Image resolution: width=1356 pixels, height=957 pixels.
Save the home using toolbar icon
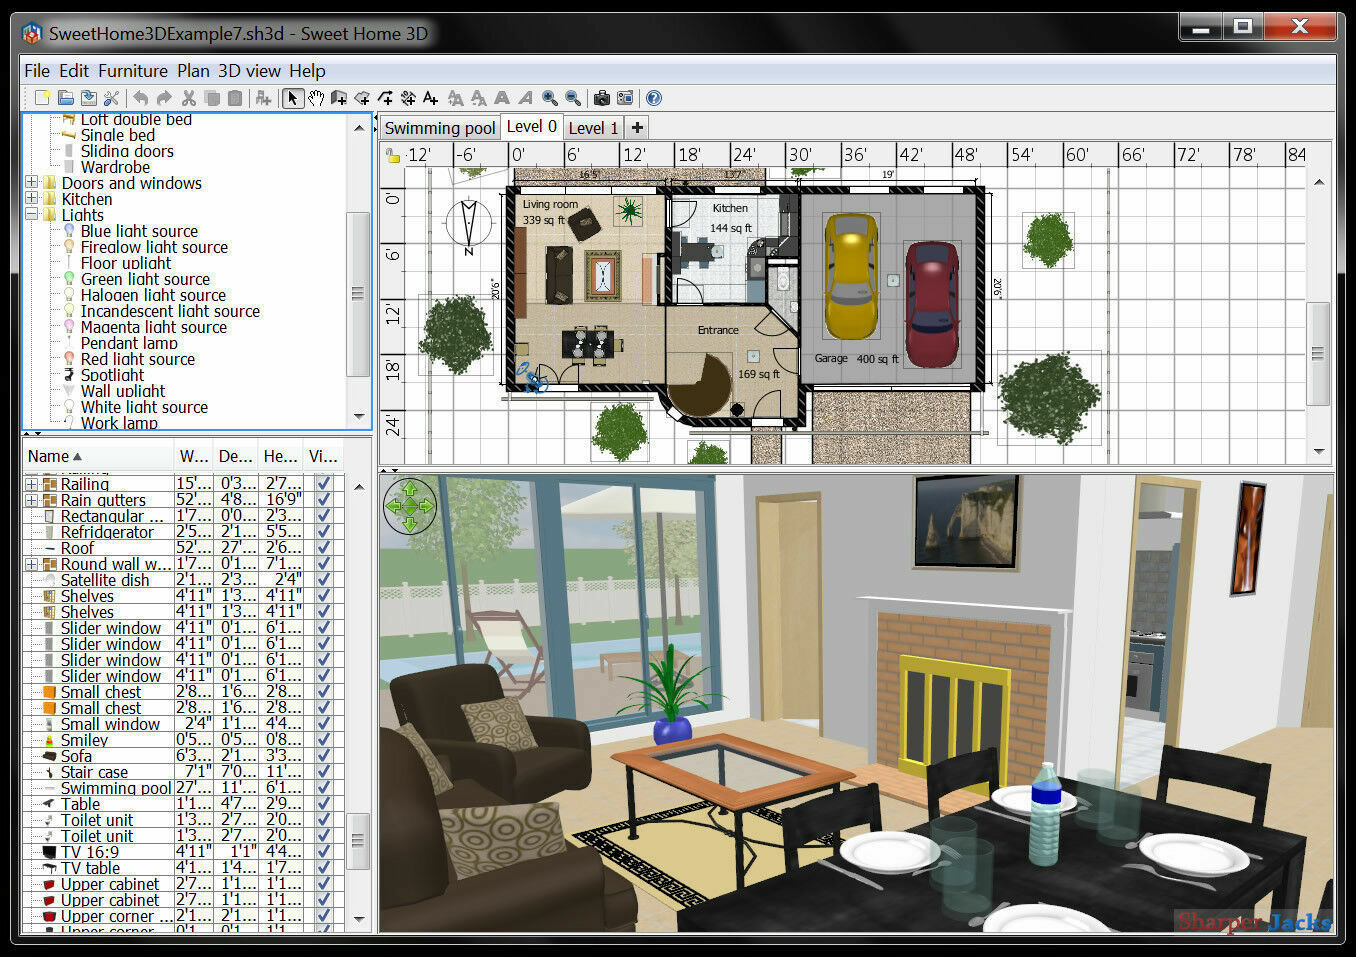[x=88, y=98]
